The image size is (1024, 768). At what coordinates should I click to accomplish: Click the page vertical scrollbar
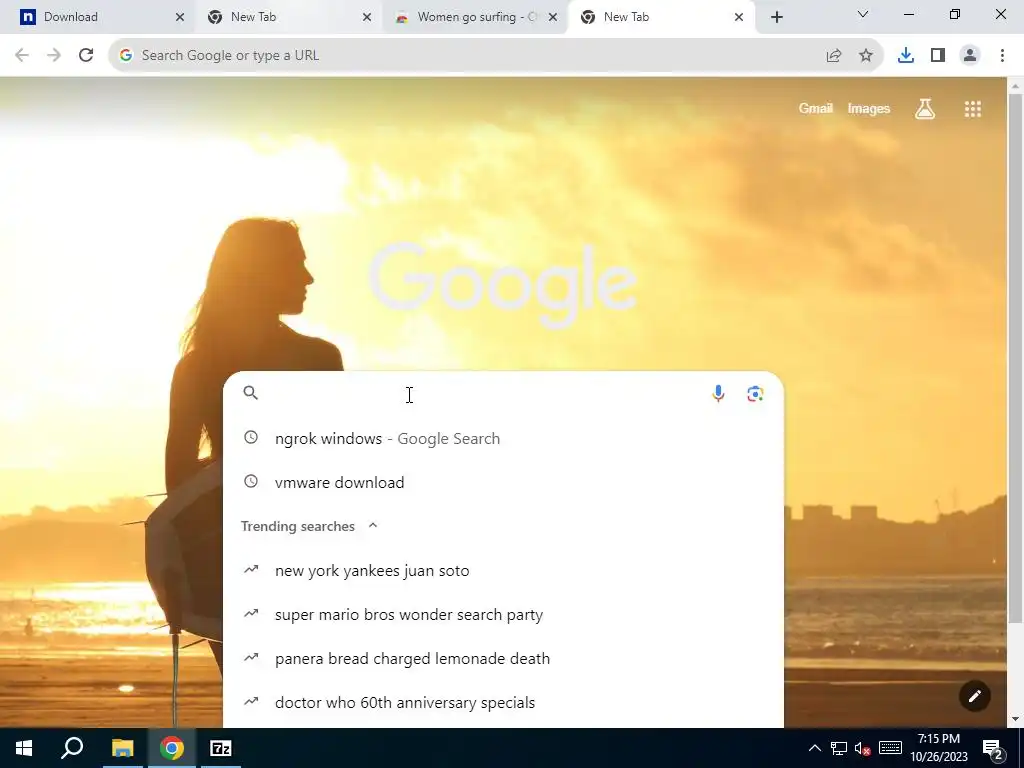[1016, 358]
